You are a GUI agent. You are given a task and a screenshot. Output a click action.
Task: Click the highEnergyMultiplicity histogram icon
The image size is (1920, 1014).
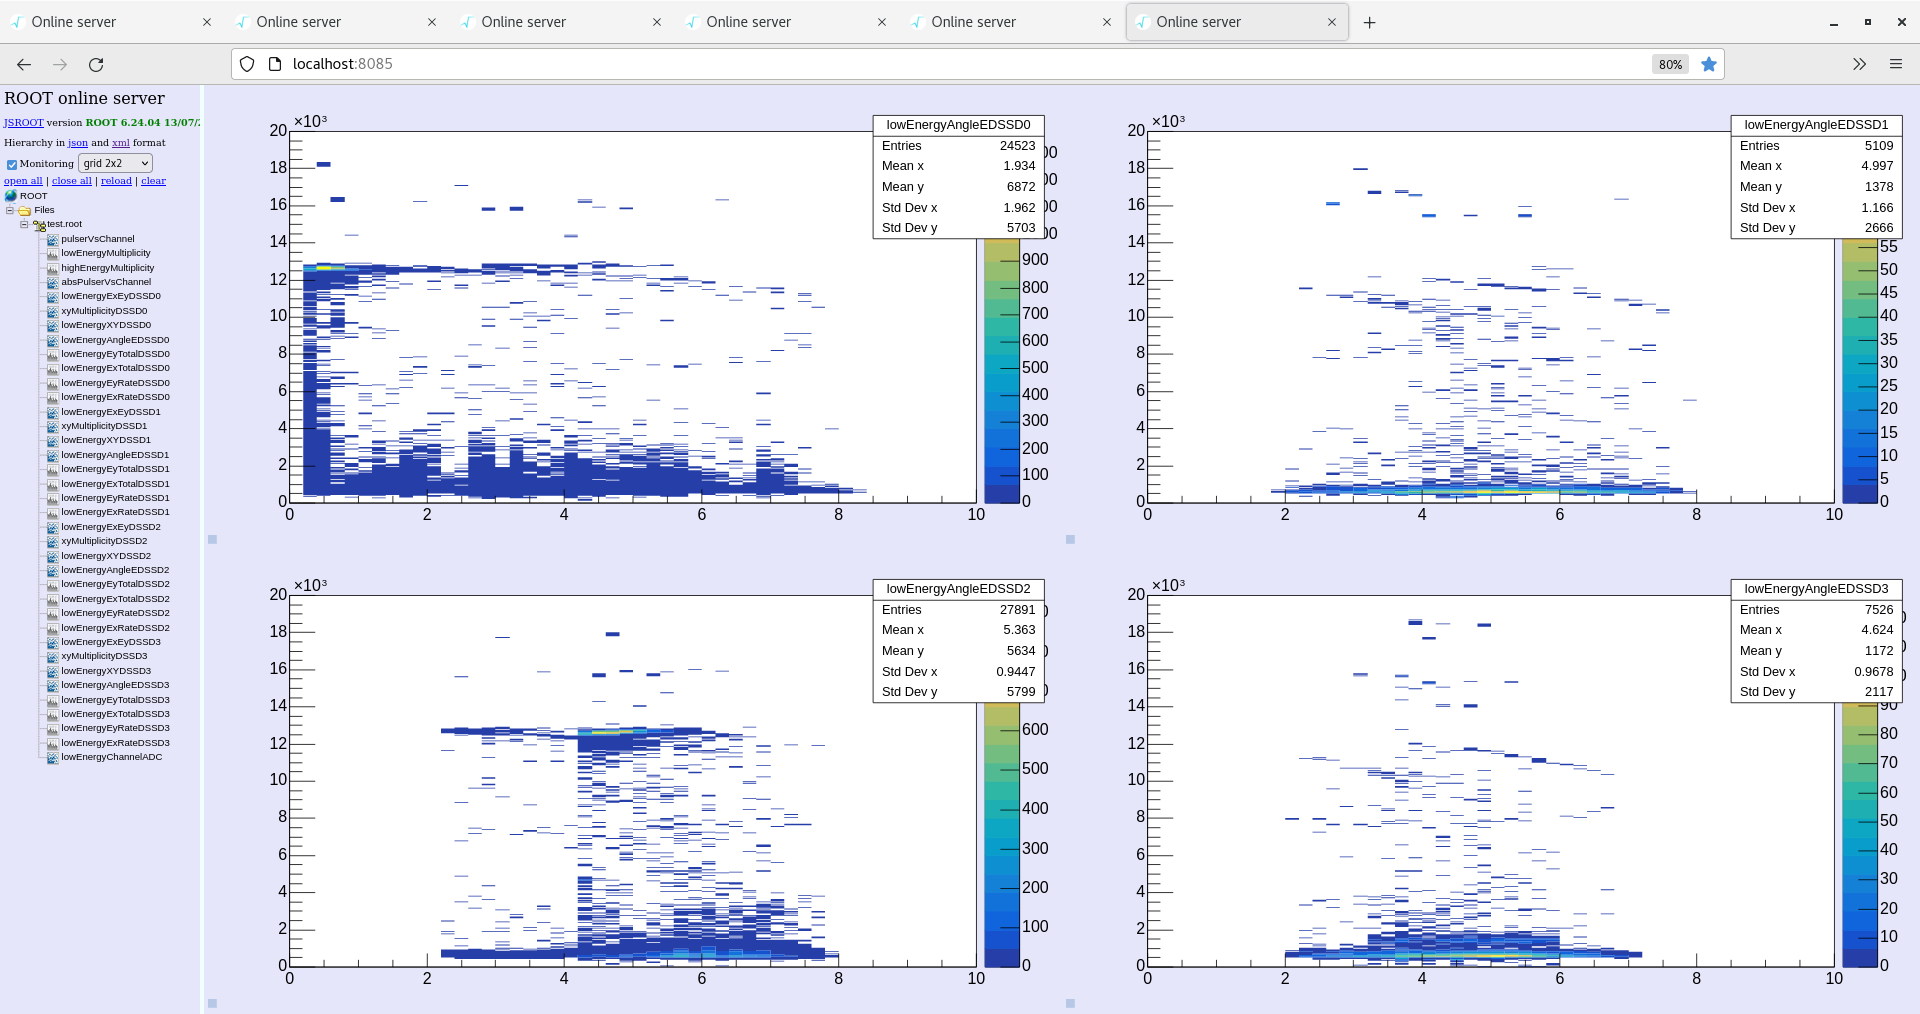51,267
